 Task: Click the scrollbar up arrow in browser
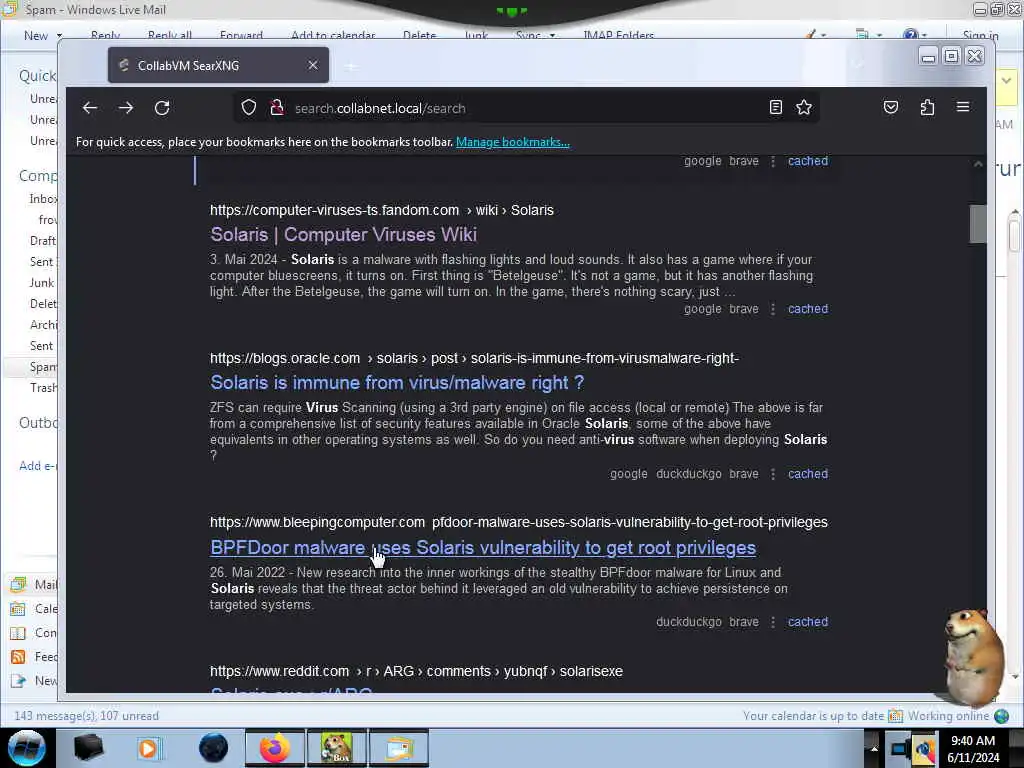point(978,164)
